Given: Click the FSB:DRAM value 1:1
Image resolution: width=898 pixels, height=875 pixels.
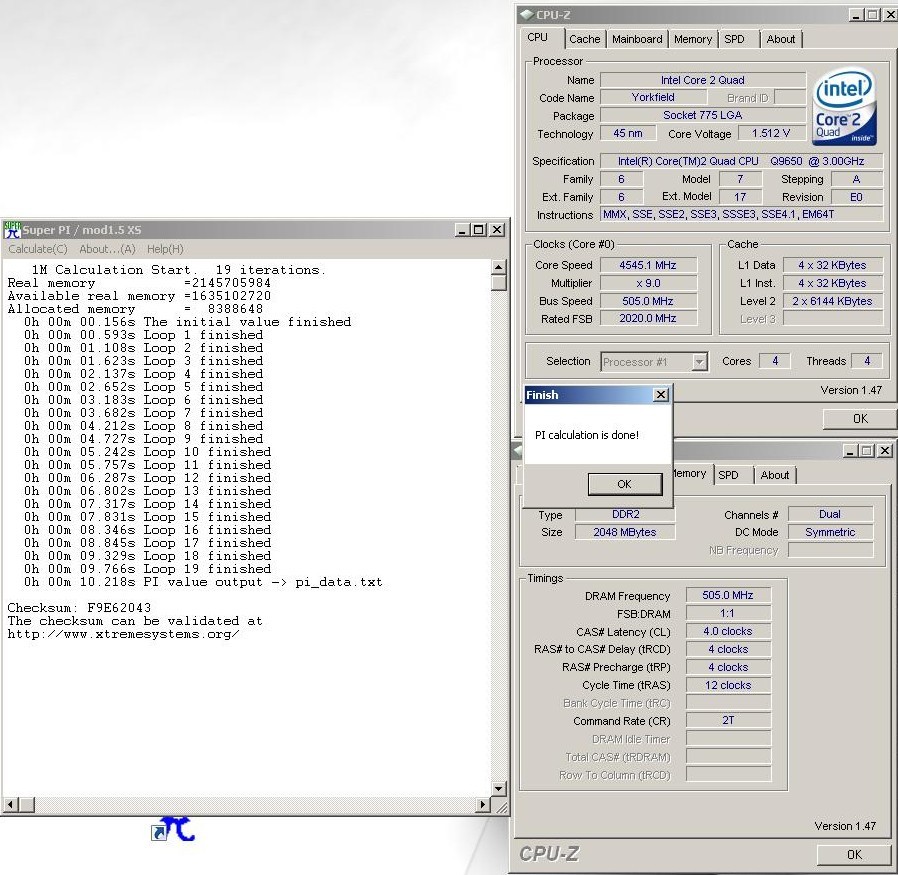Looking at the screenshot, I should [x=728, y=613].
